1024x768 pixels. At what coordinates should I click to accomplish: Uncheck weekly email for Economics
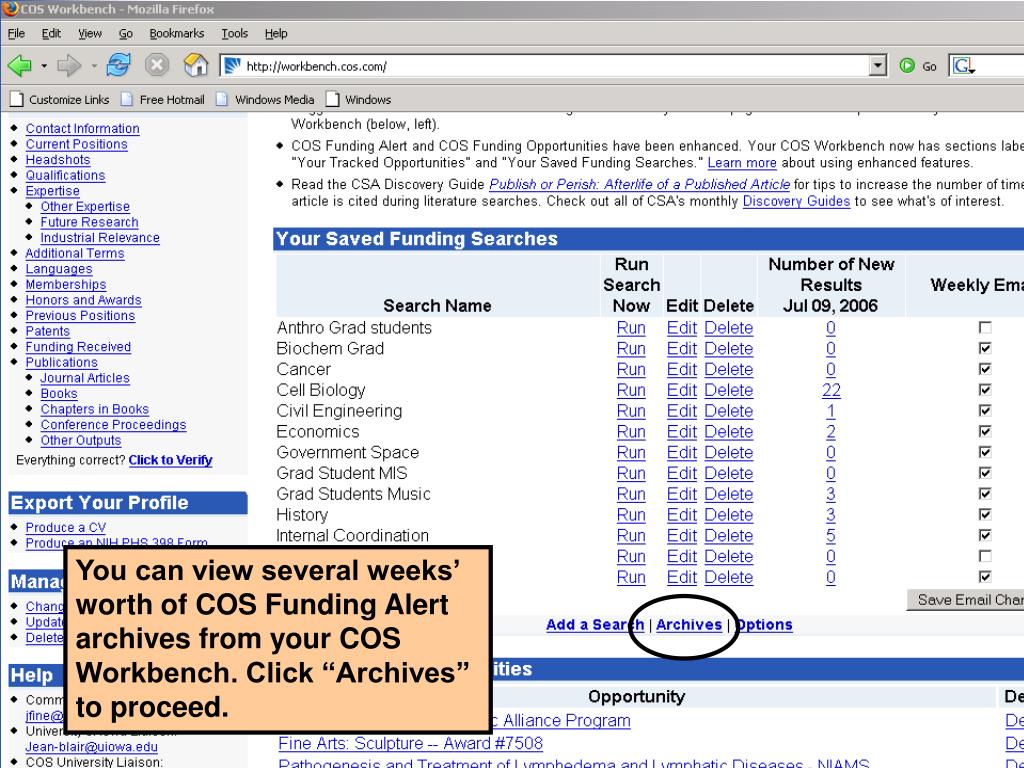(985, 432)
